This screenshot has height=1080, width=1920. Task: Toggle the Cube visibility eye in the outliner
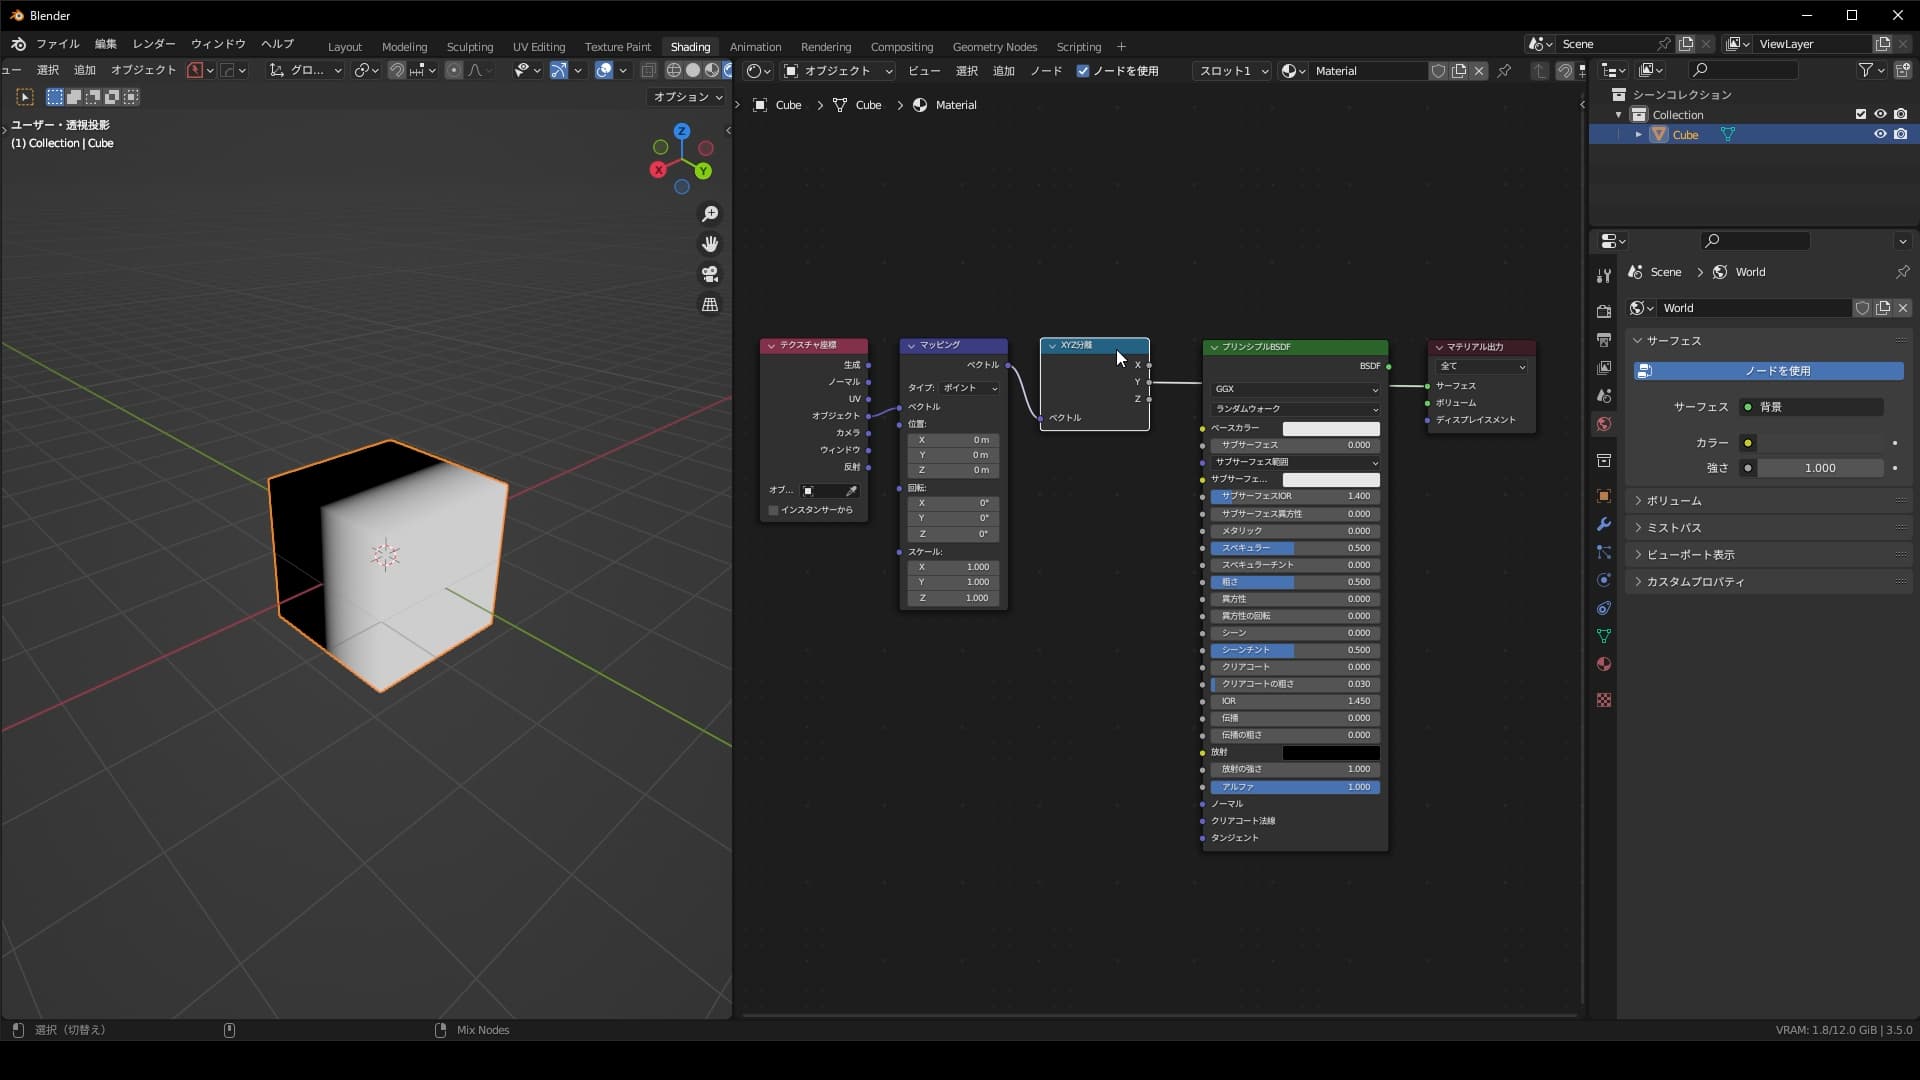1880,134
